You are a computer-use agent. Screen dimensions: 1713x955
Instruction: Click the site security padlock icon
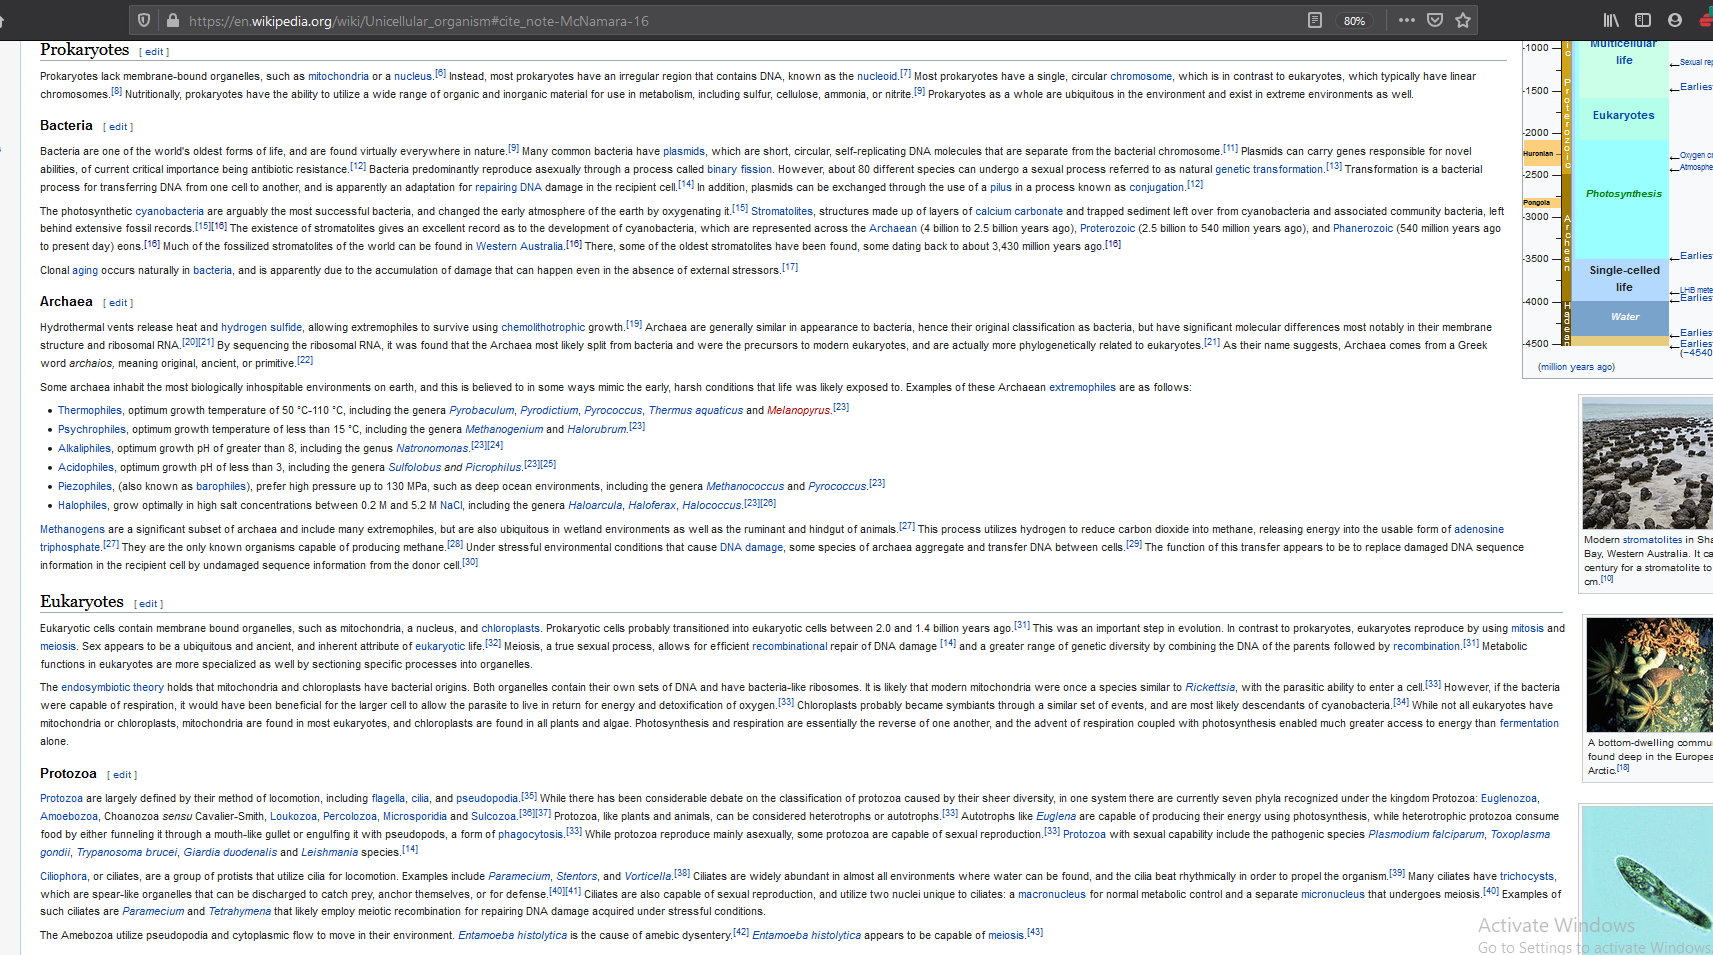click(172, 20)
